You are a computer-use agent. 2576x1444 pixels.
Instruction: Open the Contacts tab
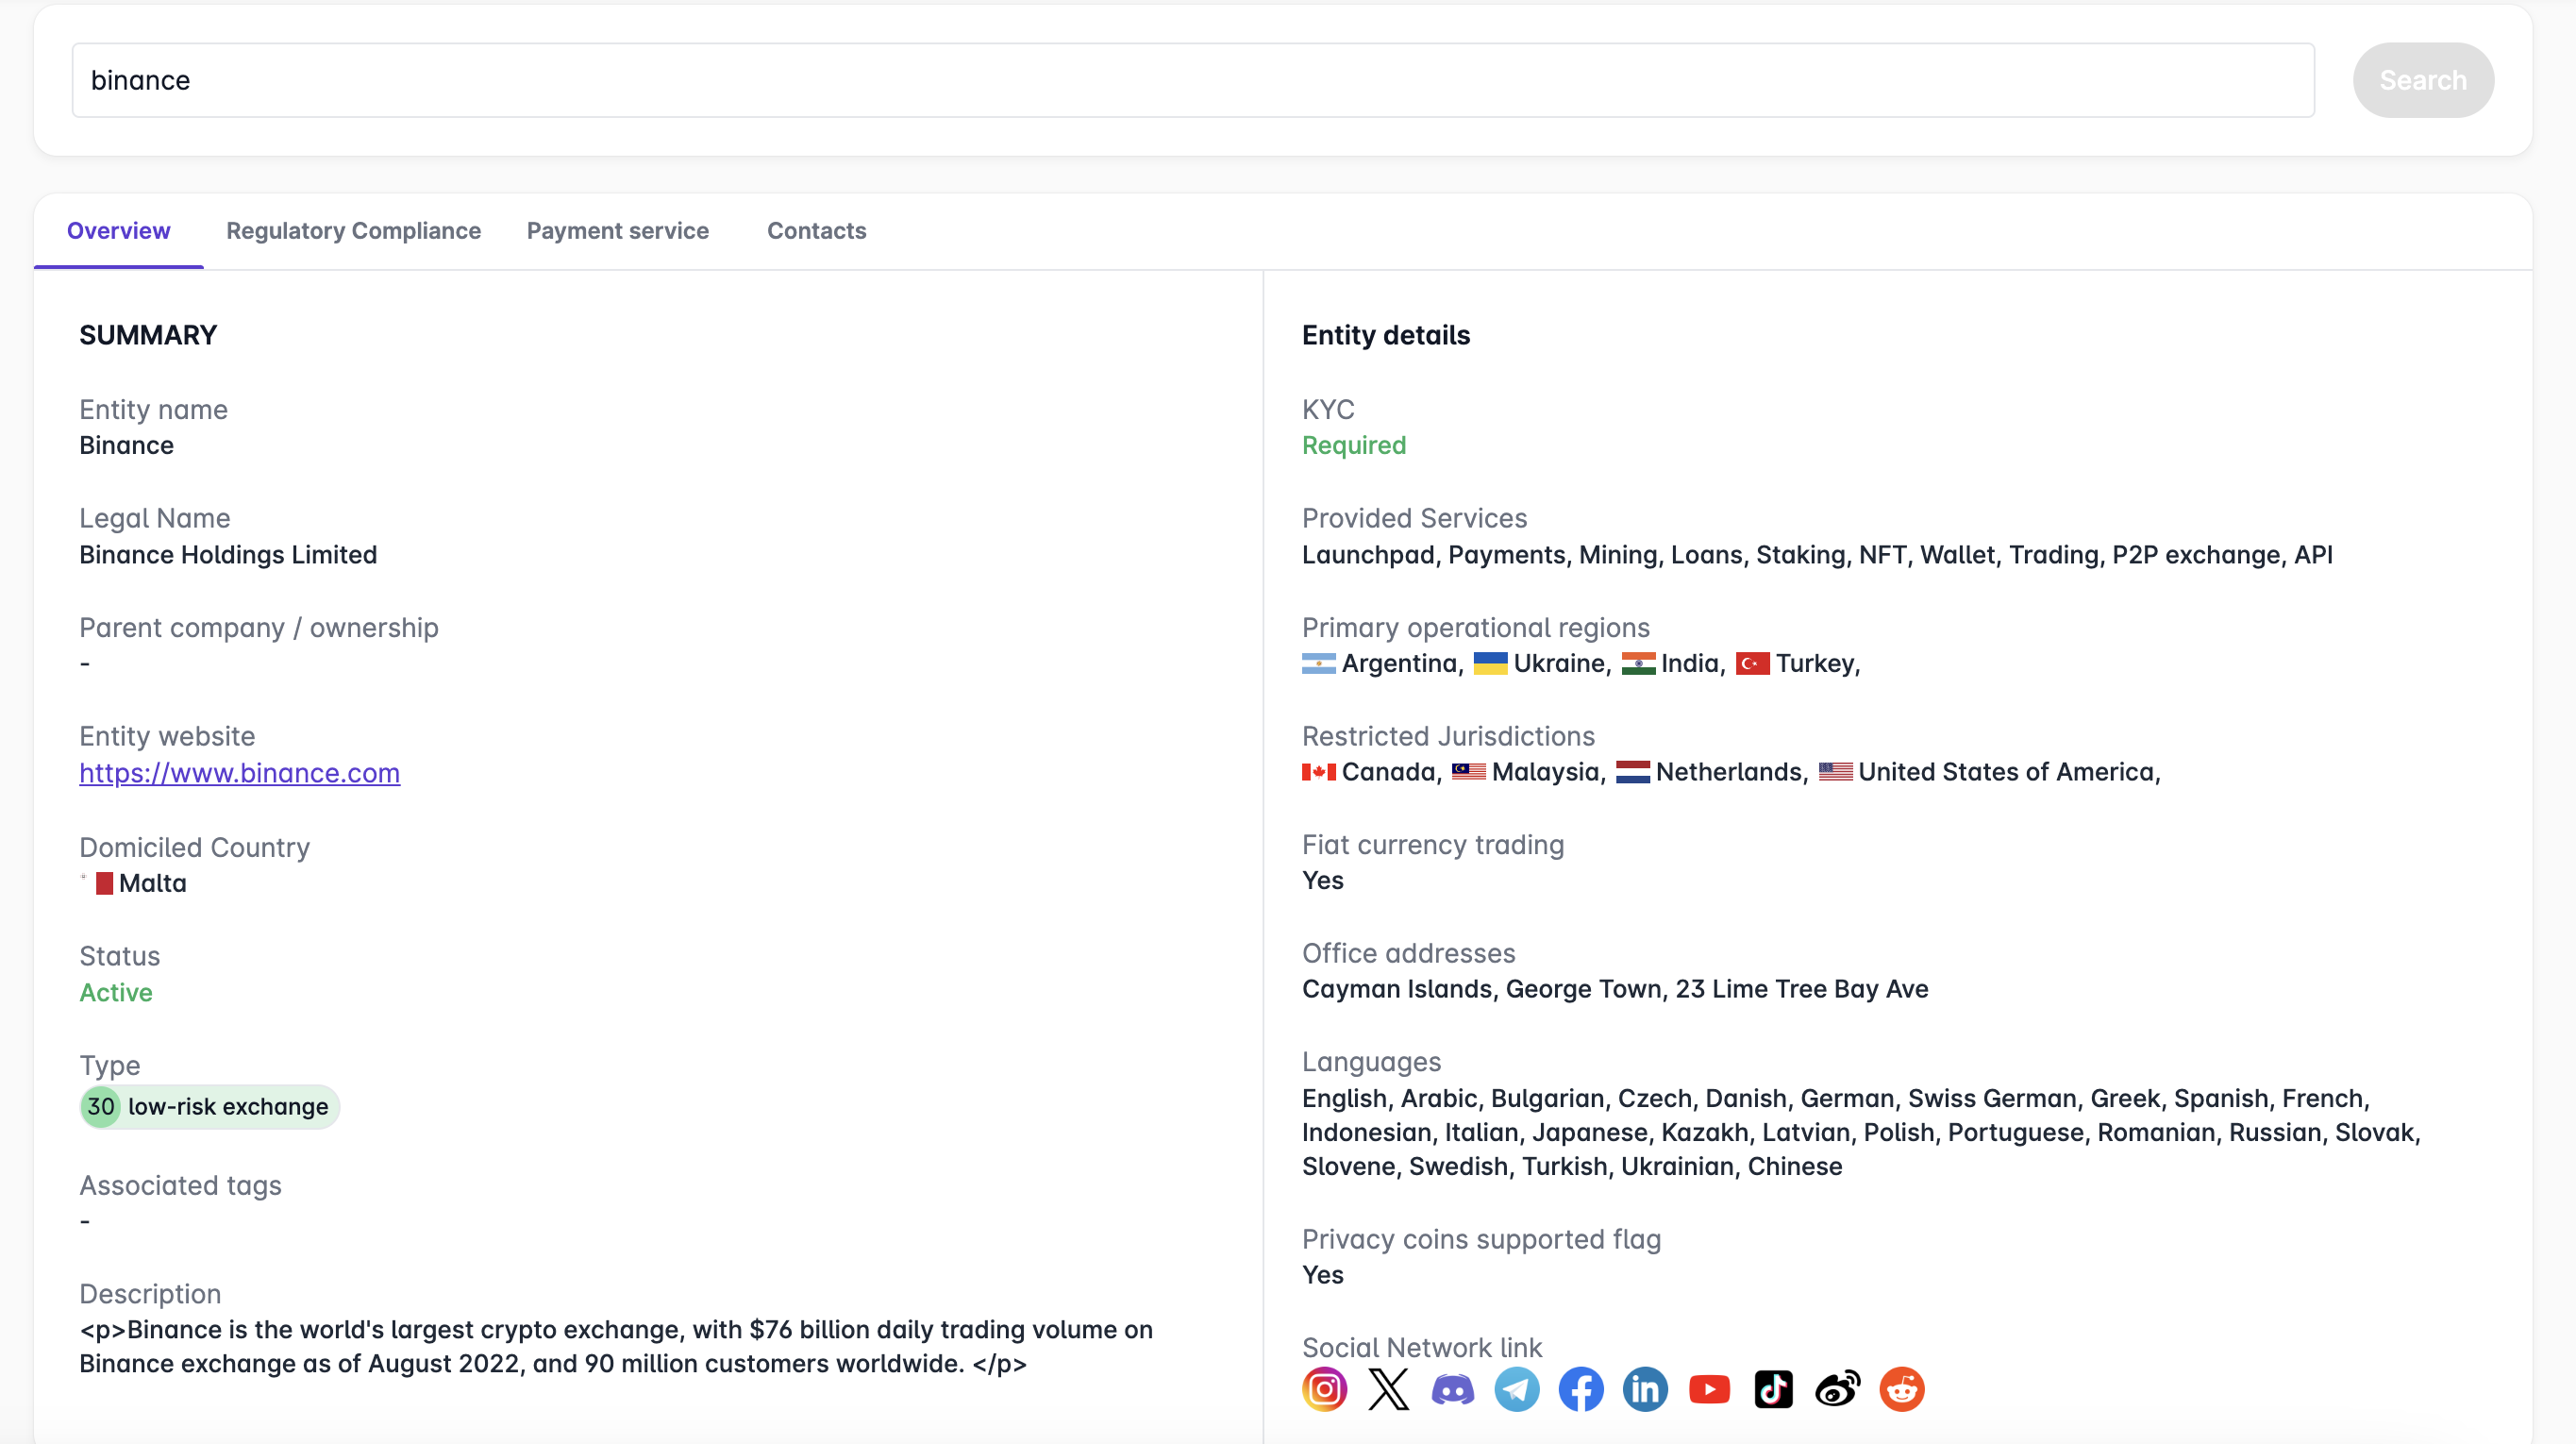point(816,231)
